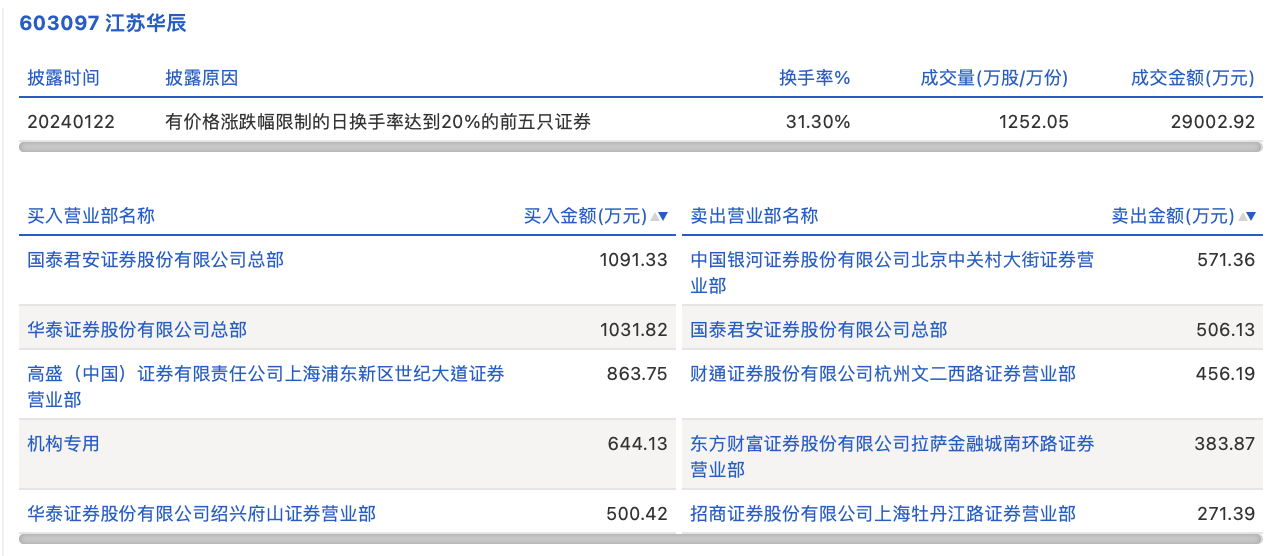Click the 买入金额(万元) column header
Screen dimensions: 1282x556
[x=585, y=216]
